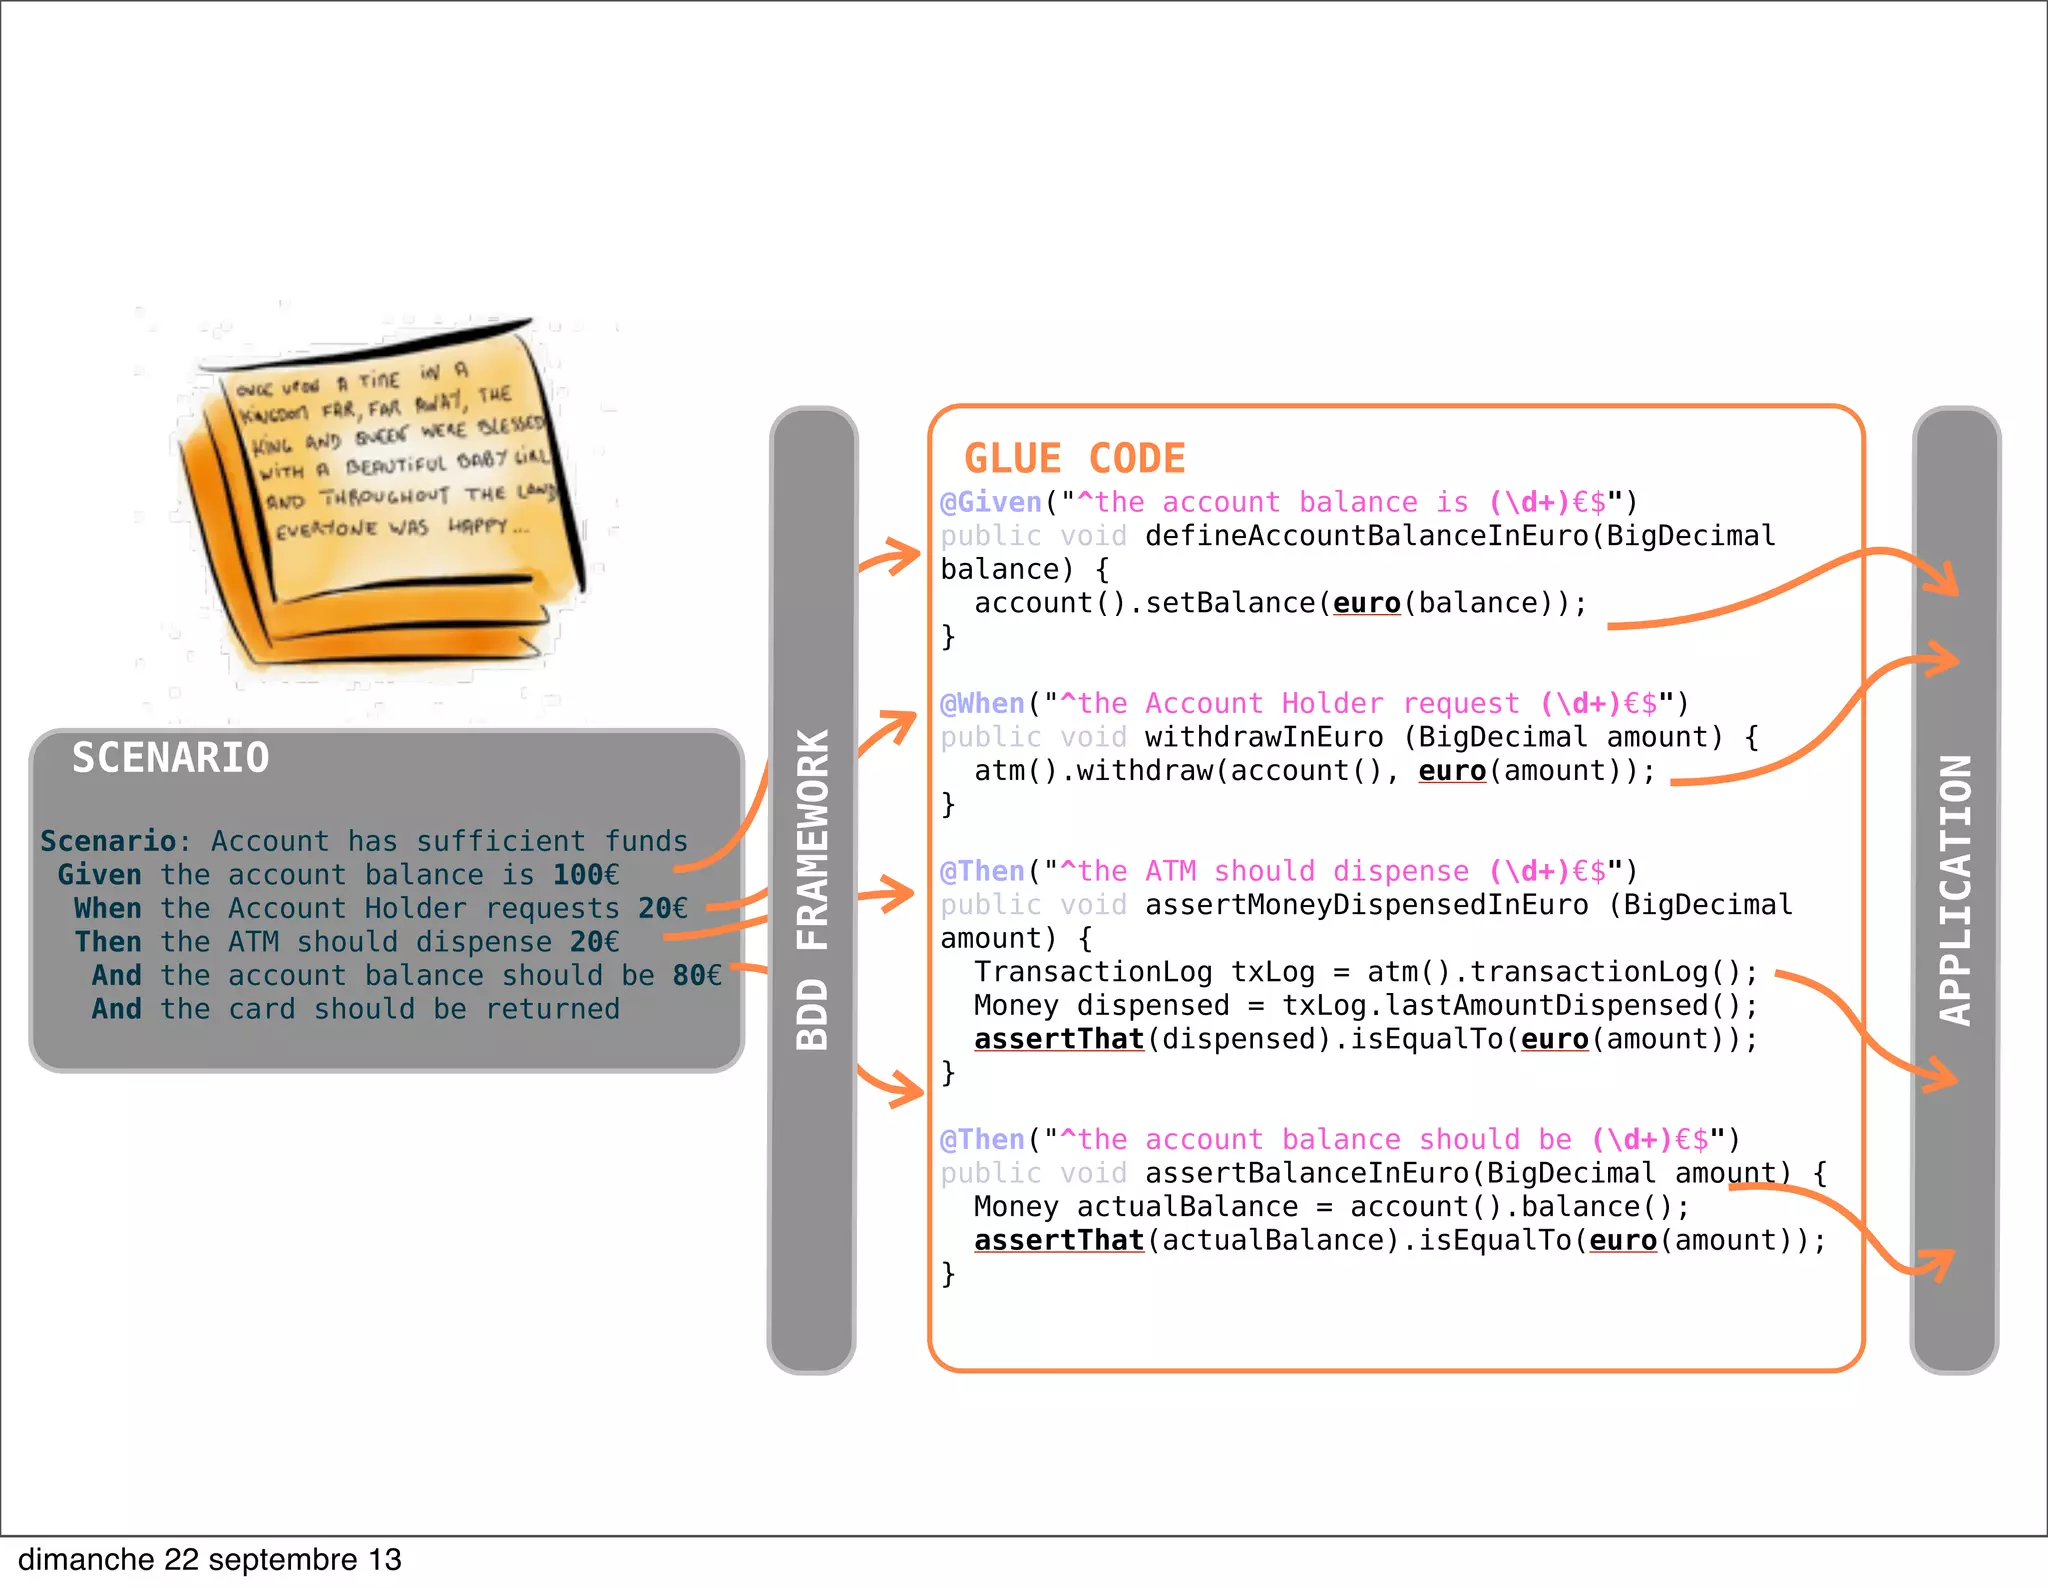The image size is (2048, 1588).
Task: Click the @Then ATM should dispense annotation
Action: tap(982, 872)
